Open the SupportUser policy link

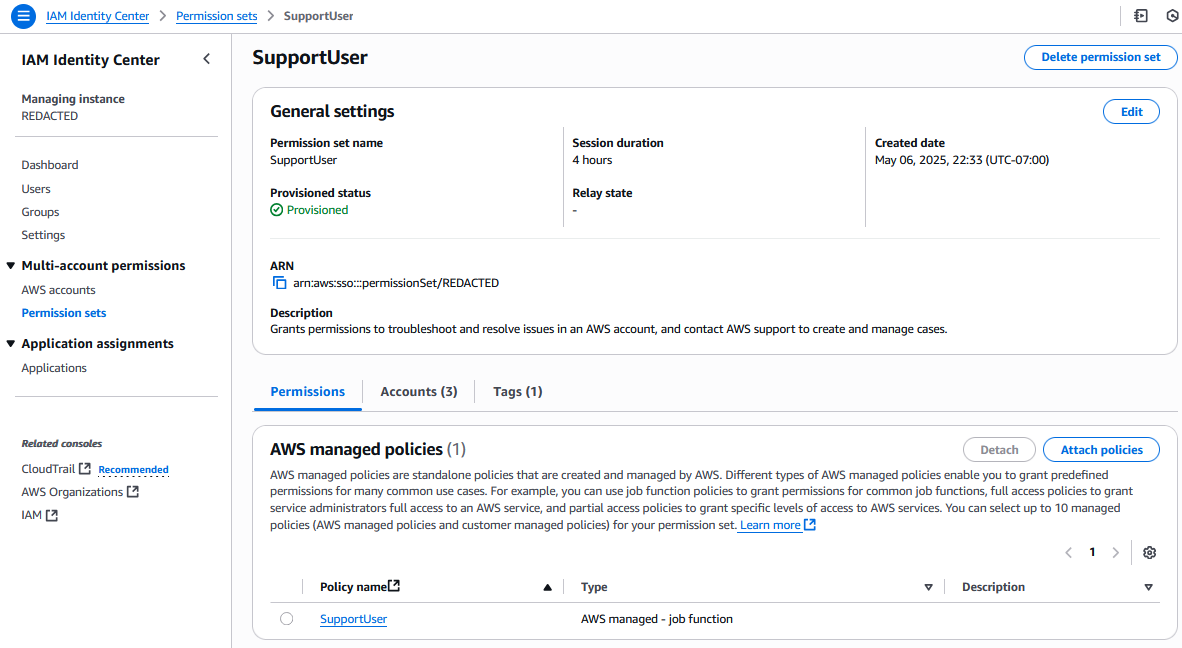click(353, 619)
